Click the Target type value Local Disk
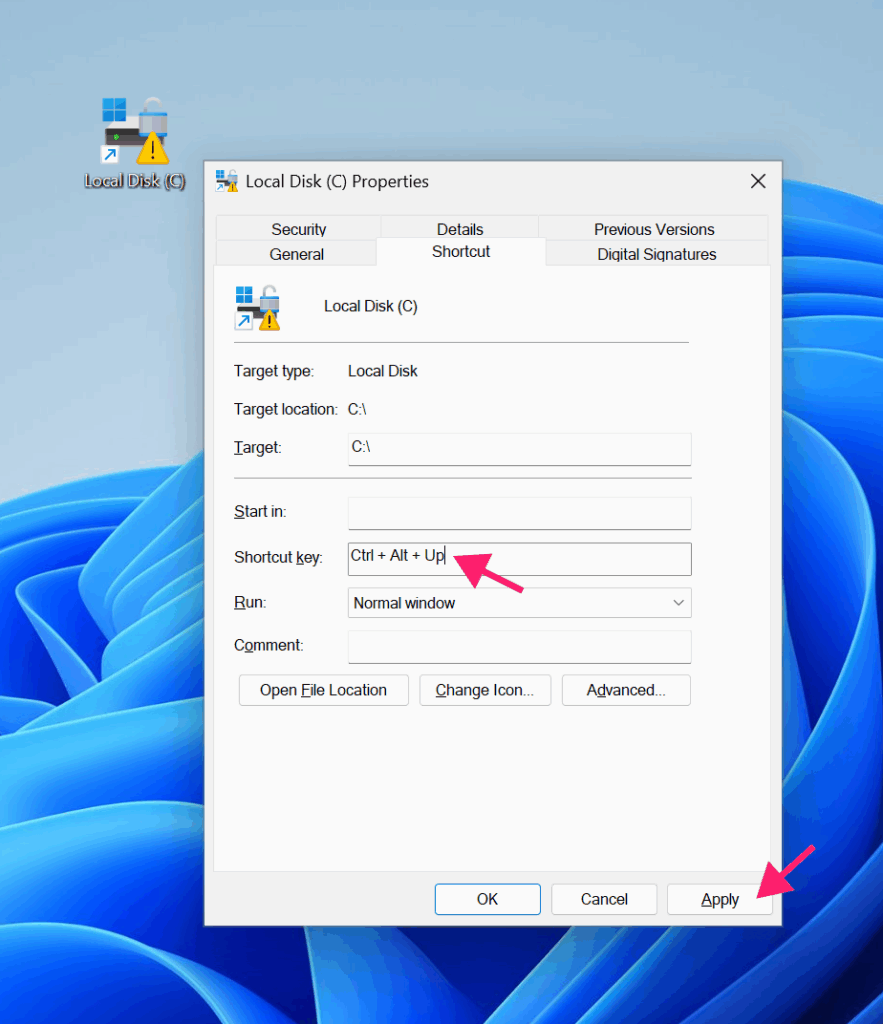This screenshot has width=883, height=1024. pos(382,371)
